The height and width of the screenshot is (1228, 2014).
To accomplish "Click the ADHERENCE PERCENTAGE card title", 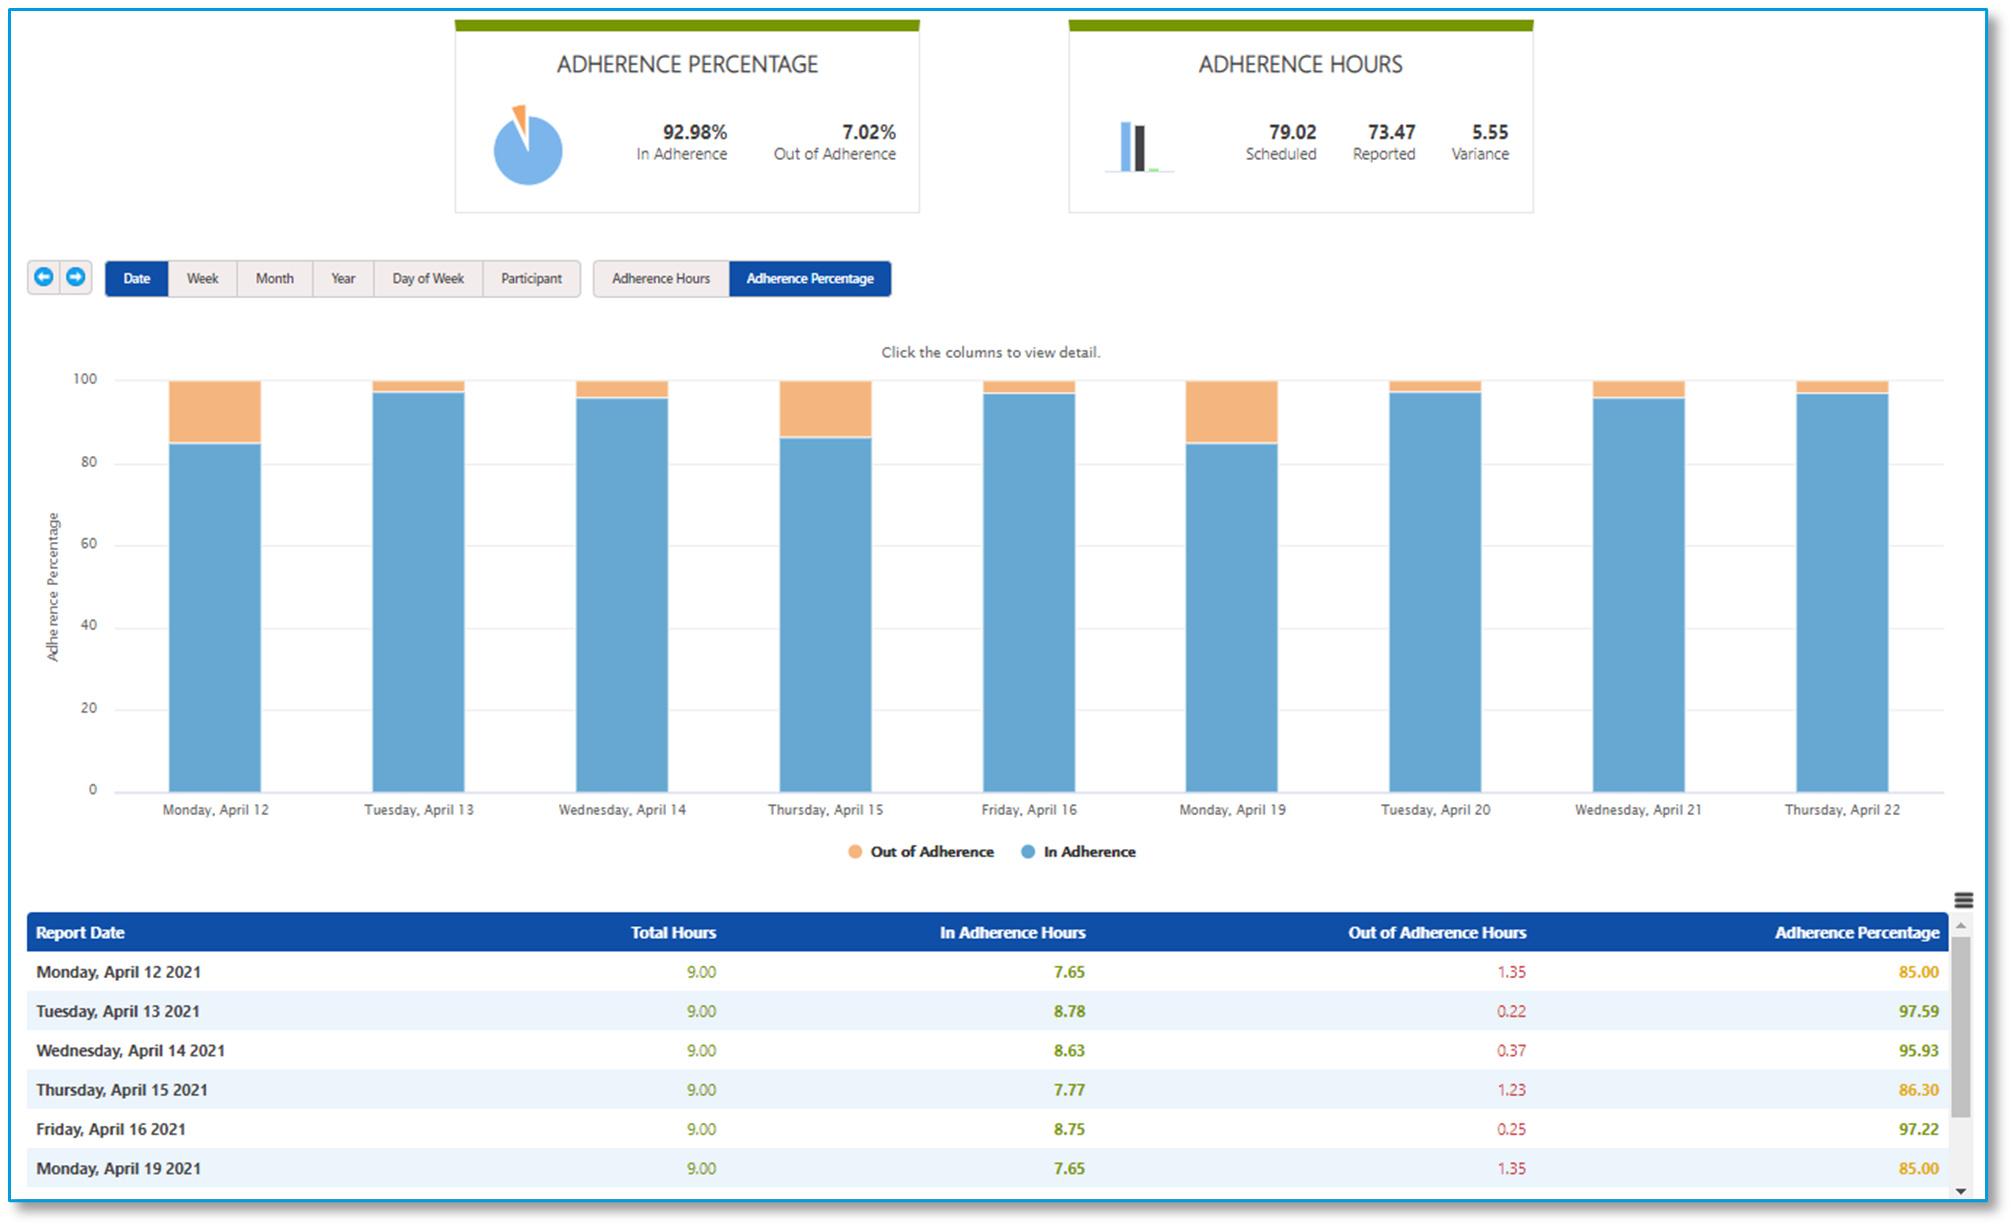I will pyautogui.click(x=687, y=65).
